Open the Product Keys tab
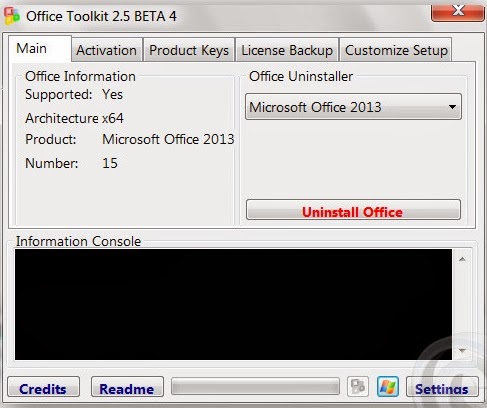 [189, 50]
